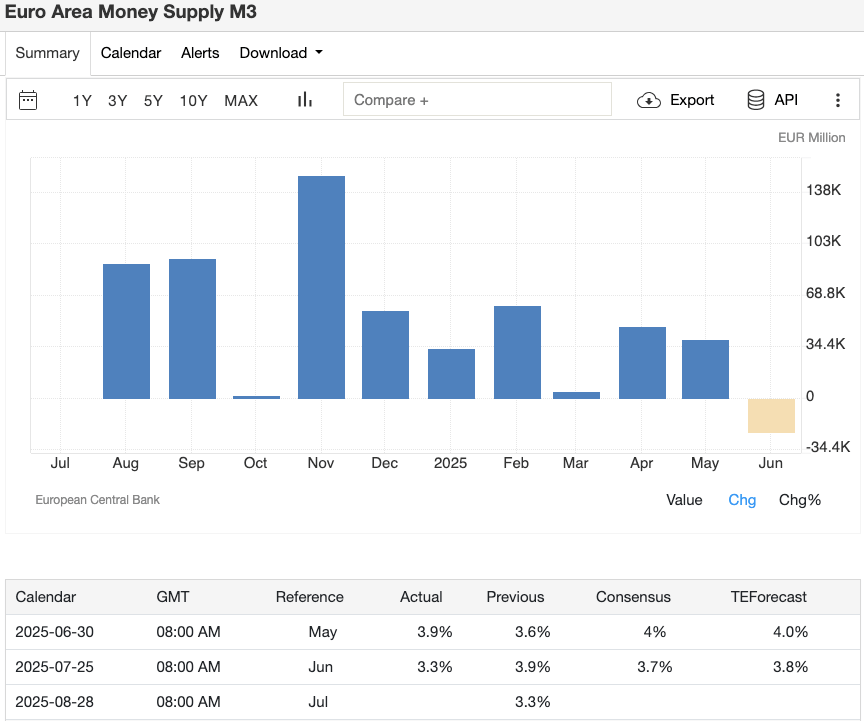Click the column chart style icon
The height and width of the screenshot is (721, 864).
point(304,99)
